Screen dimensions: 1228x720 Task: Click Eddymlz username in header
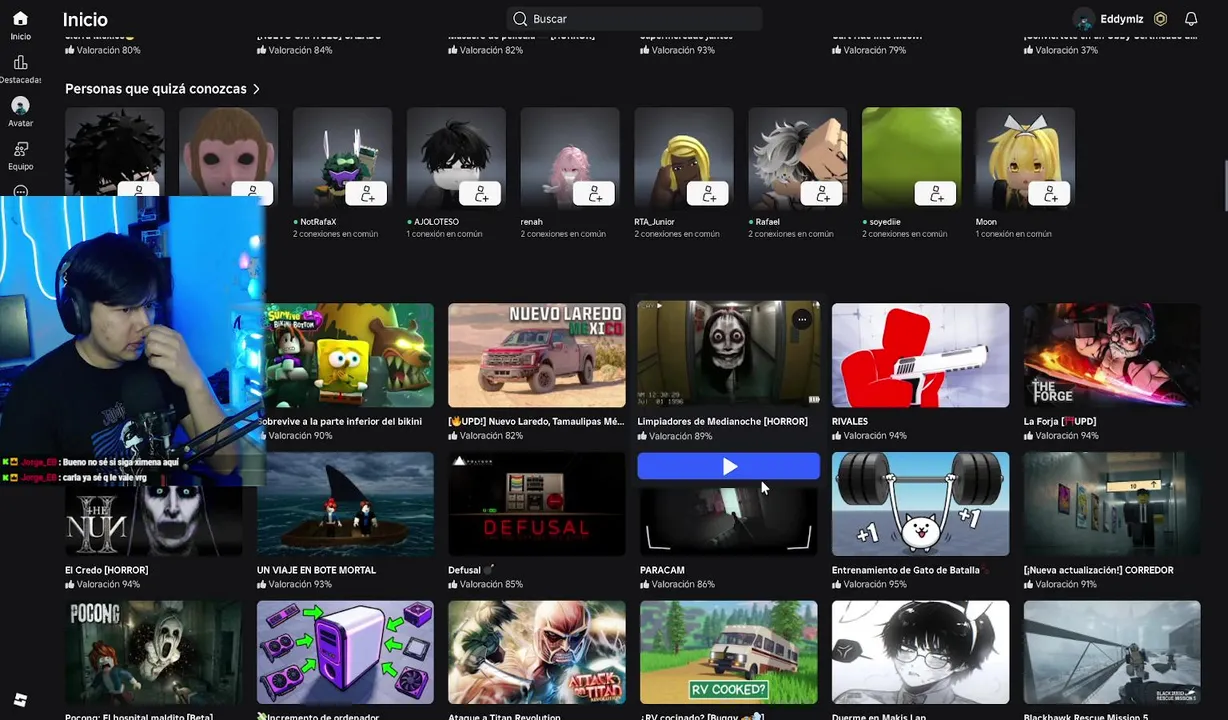(x=1122, y=19)
